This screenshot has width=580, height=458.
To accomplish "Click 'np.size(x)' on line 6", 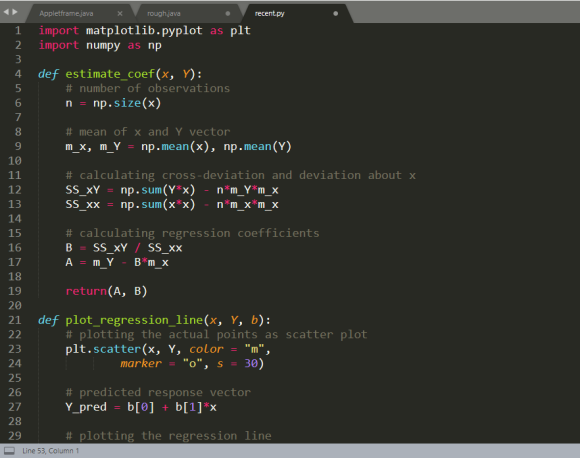I will (127, 103).
